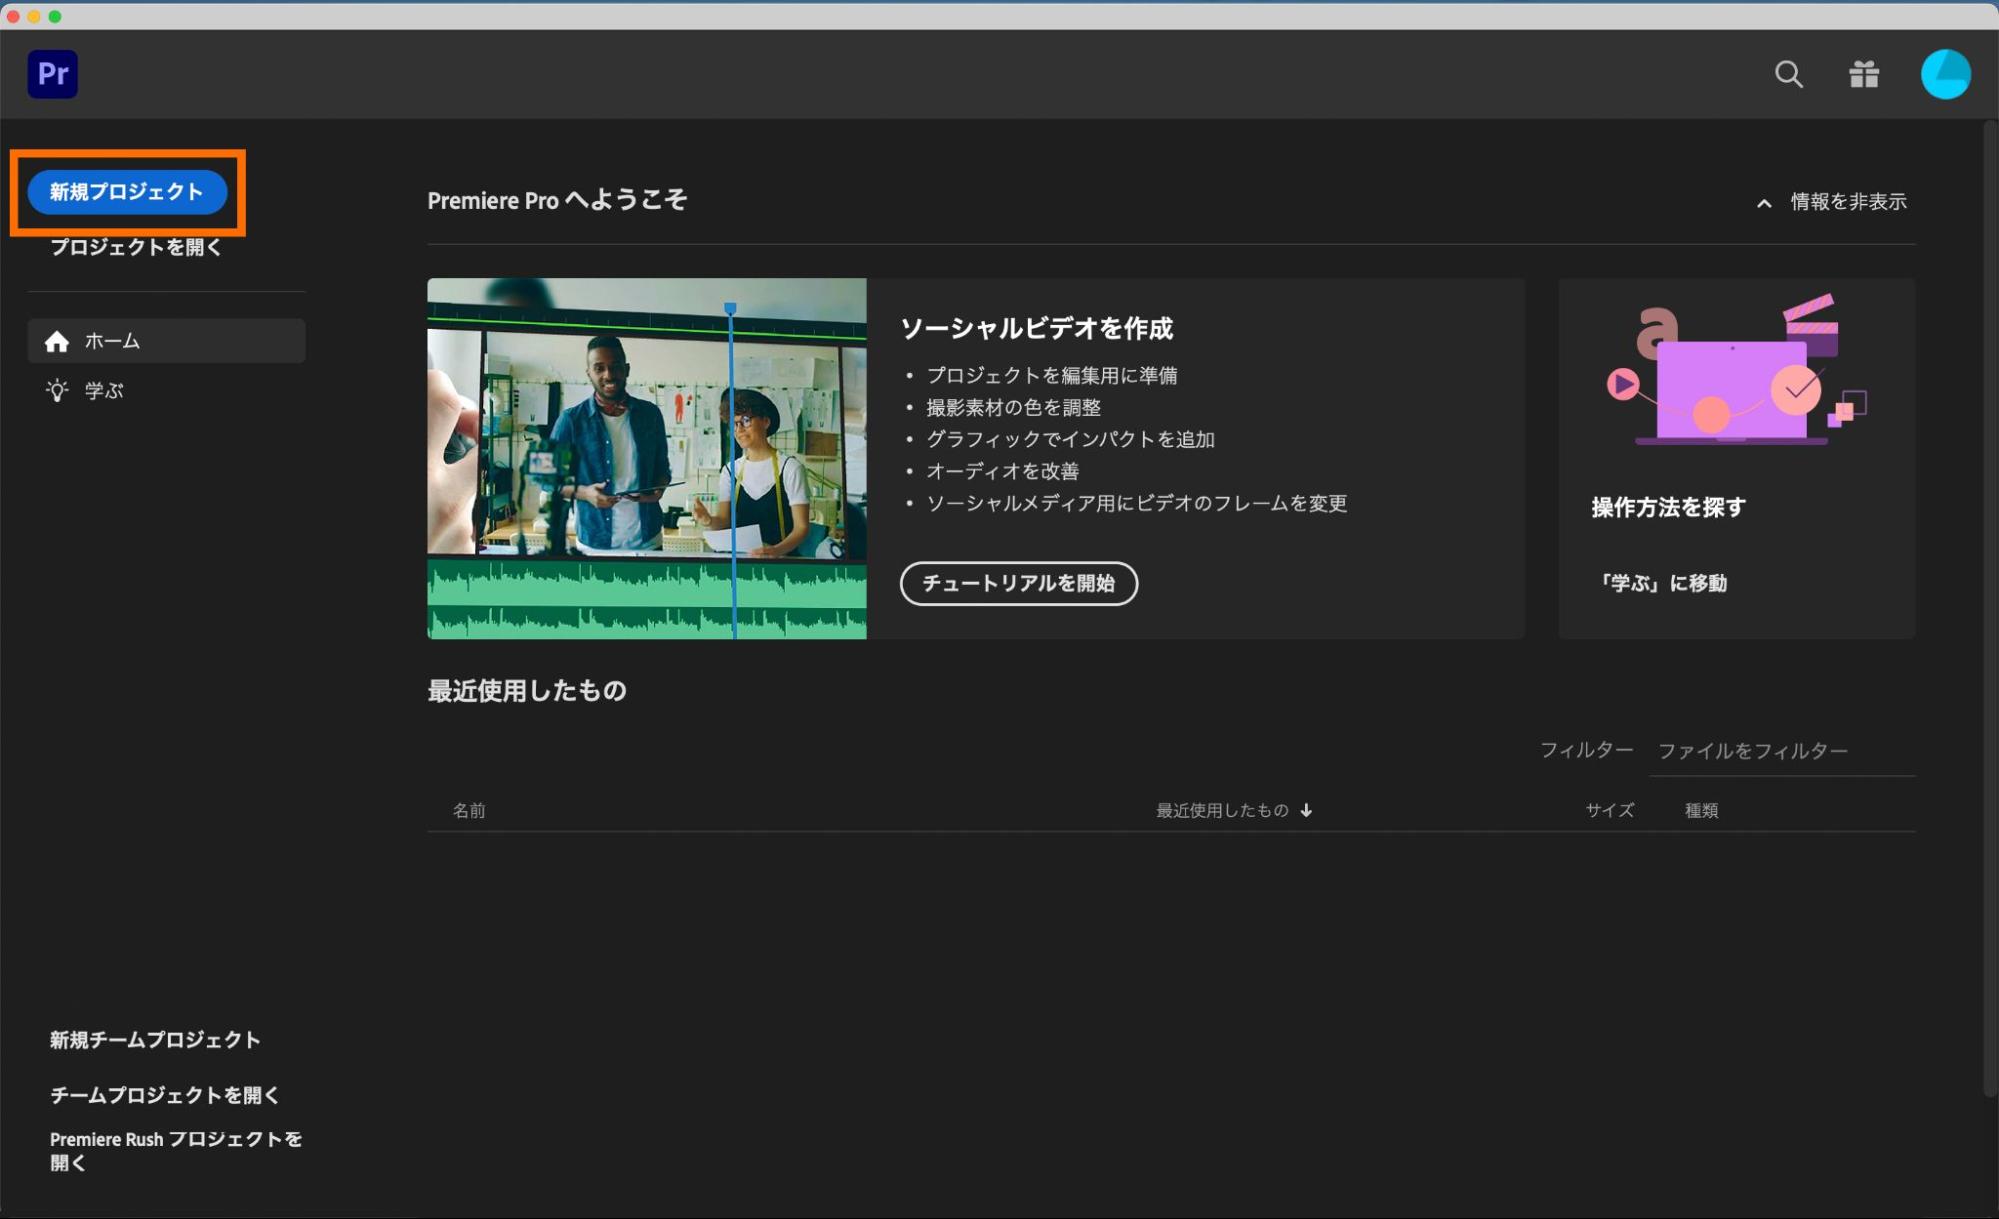1999x1219 pixels.
Task: Sort files by サイズ column header
Action: click(1609, 811)
